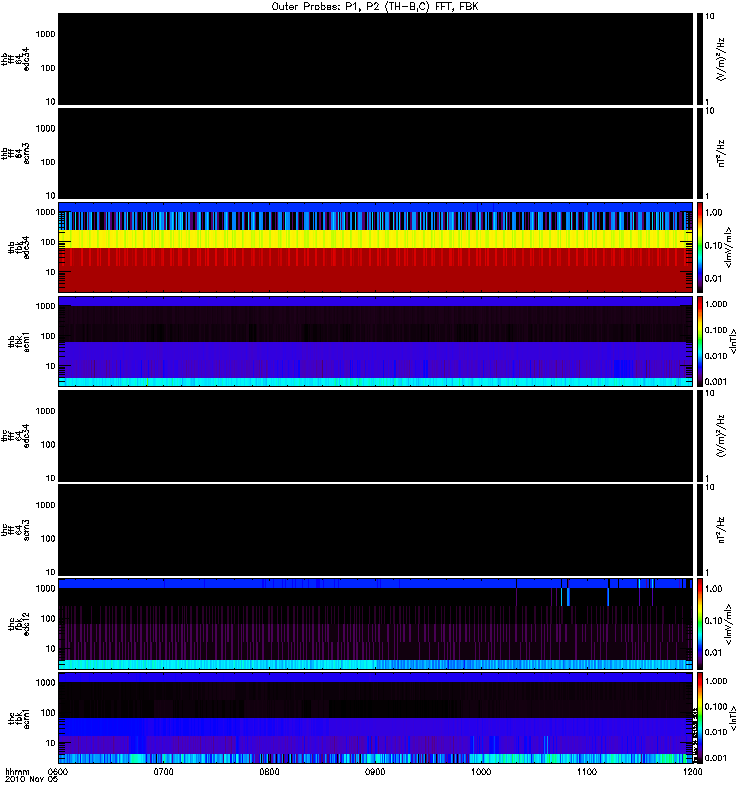Click the thb fbk edc34 spectrogram panel
The height and width of the screenshot is (800, 750).
click(x=376, y=247)
